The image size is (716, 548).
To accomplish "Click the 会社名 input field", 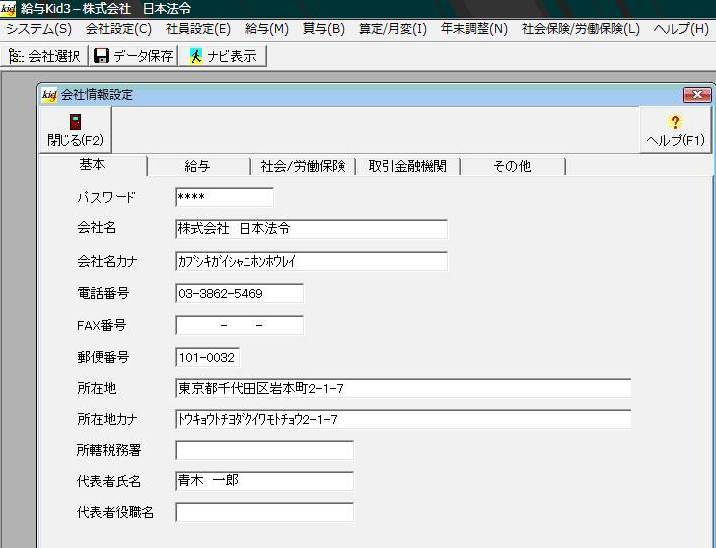I will coord(311,229).
